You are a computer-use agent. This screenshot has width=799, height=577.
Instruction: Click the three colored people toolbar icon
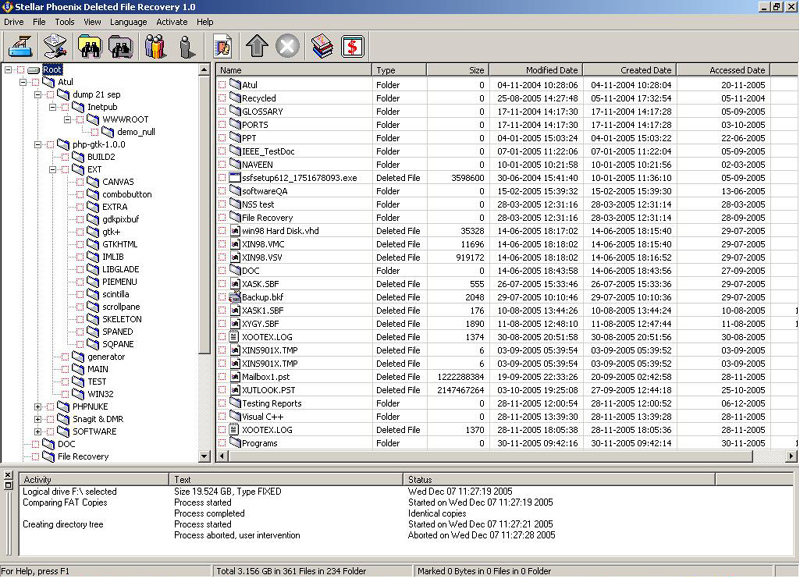pos(155,46)
